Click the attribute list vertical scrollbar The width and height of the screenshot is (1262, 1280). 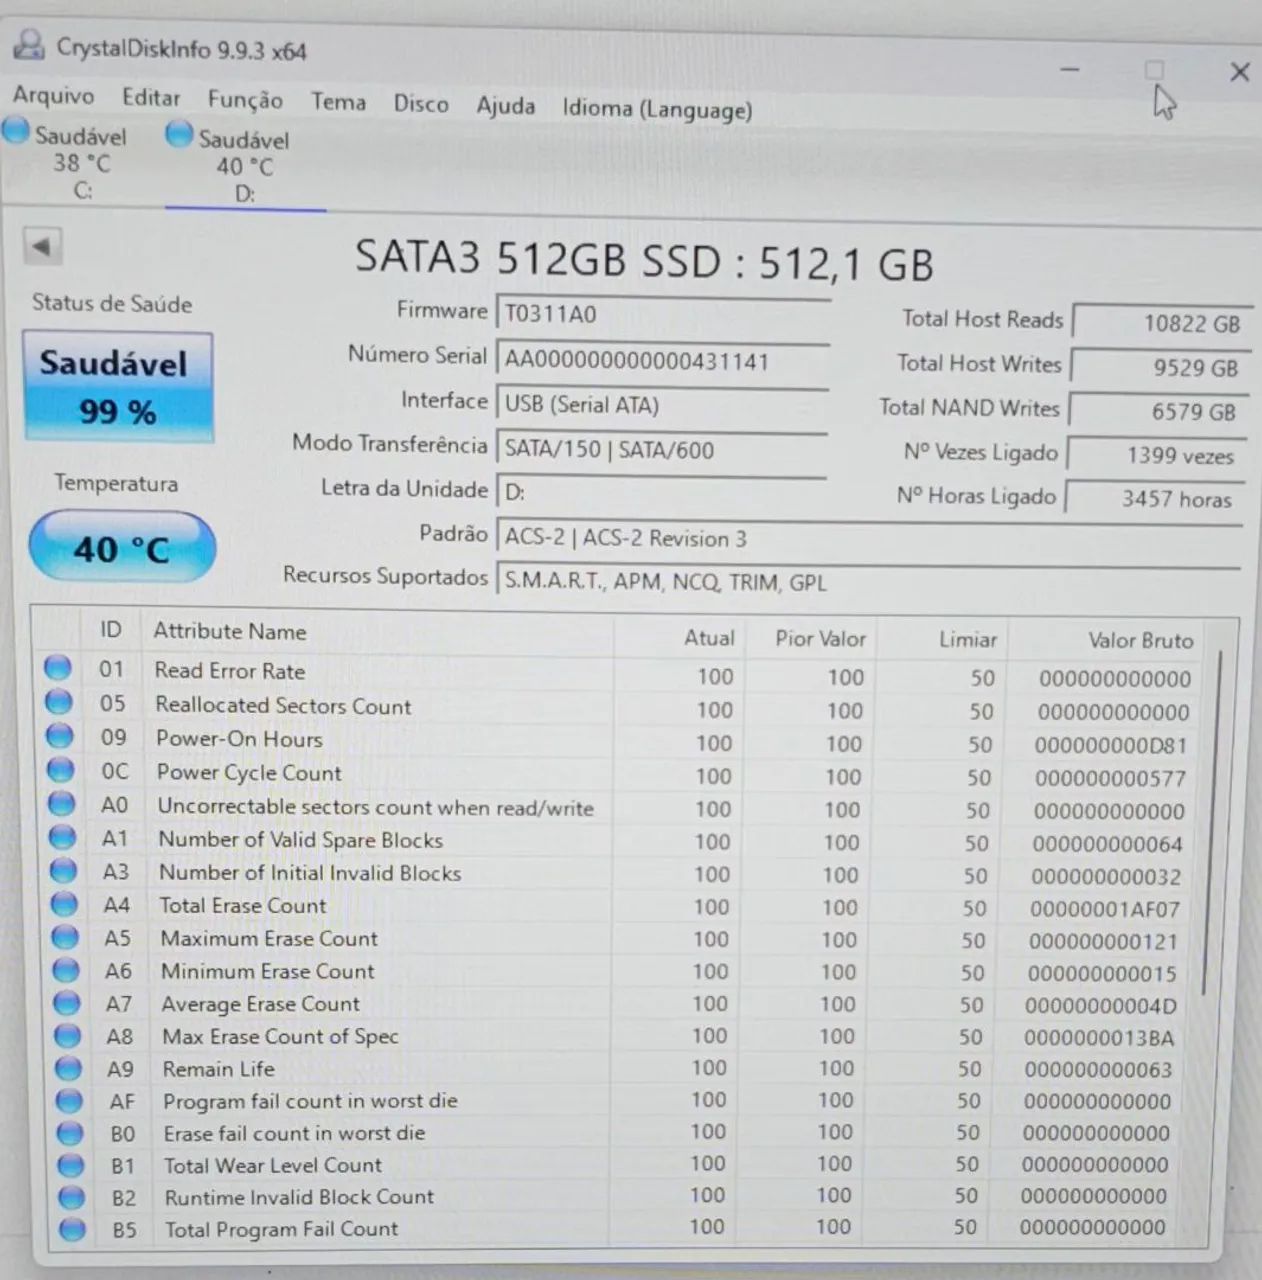click(1213, 820)
